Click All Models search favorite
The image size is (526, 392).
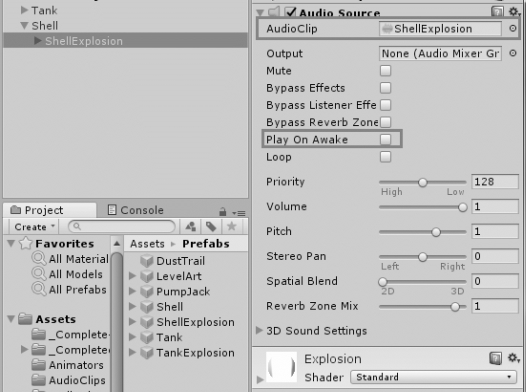coord(67,274)
